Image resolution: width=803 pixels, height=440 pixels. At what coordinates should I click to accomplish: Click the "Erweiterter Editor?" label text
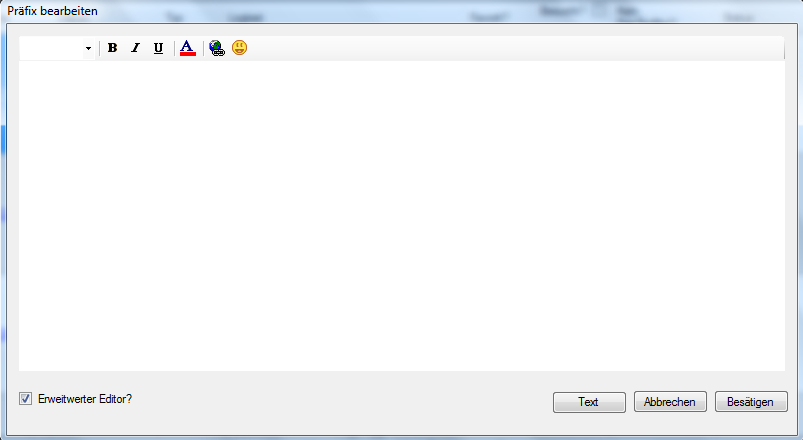(x=84, y=399)
